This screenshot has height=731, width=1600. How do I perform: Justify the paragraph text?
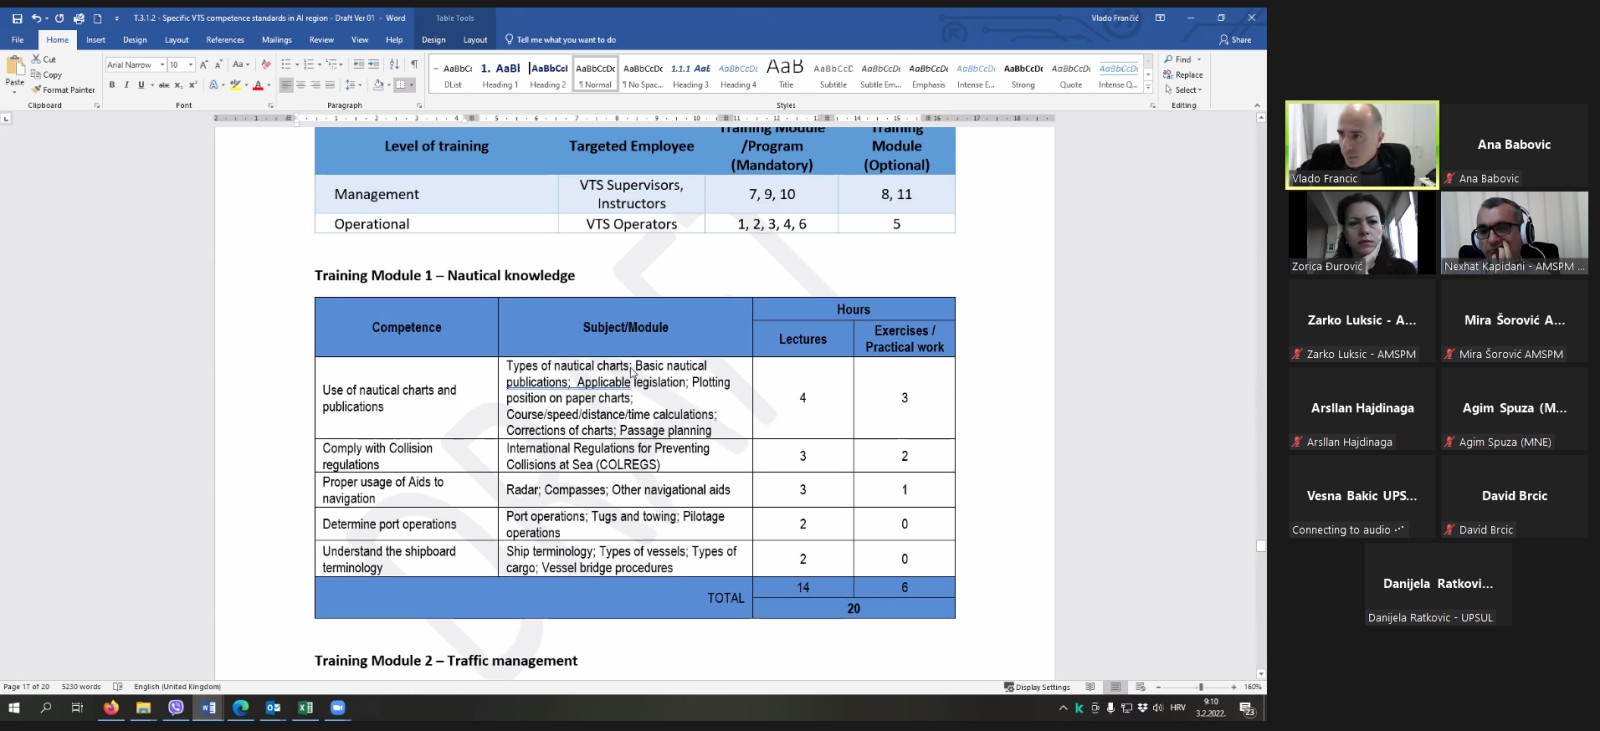coord(330,85)
